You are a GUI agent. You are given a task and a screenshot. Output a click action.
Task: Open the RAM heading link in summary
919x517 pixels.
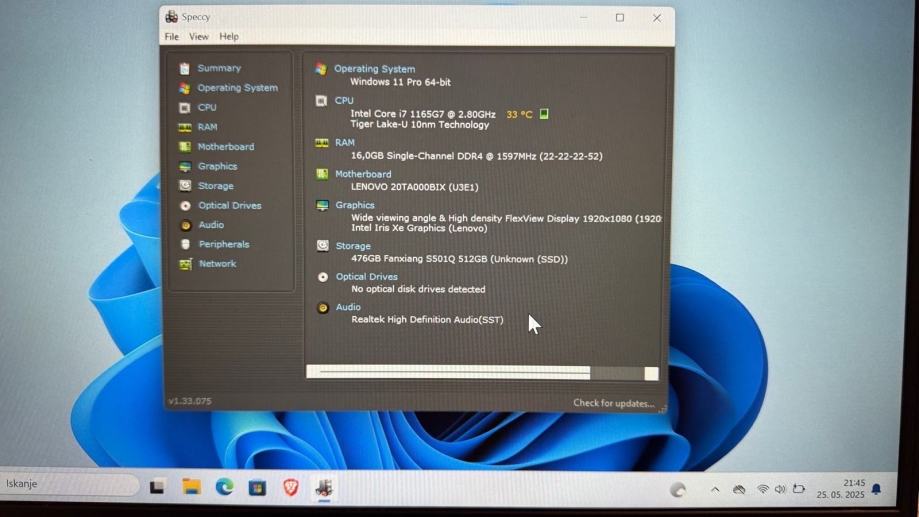345,143
